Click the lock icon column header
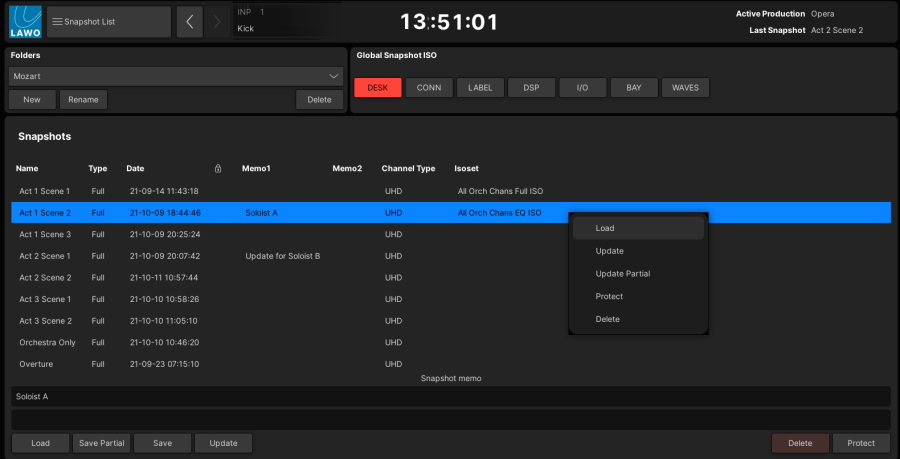This screenshot has width=900, height=459. (218, 168)
